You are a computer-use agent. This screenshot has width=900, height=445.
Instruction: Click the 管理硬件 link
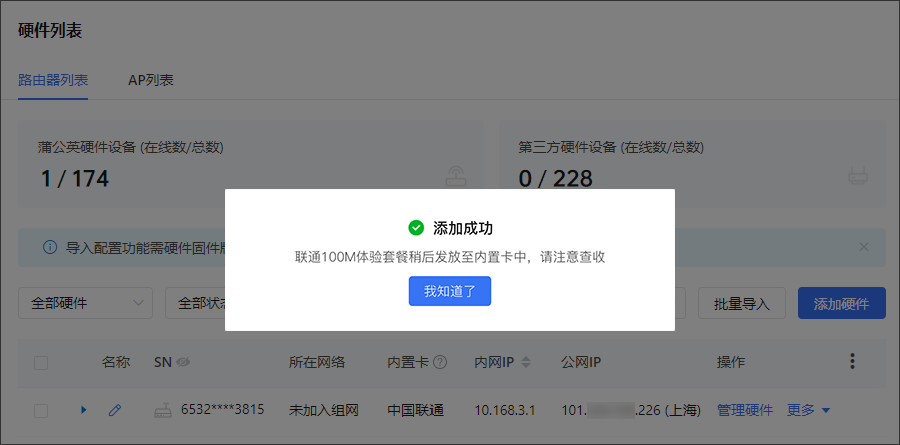click(x=745, y=410)
